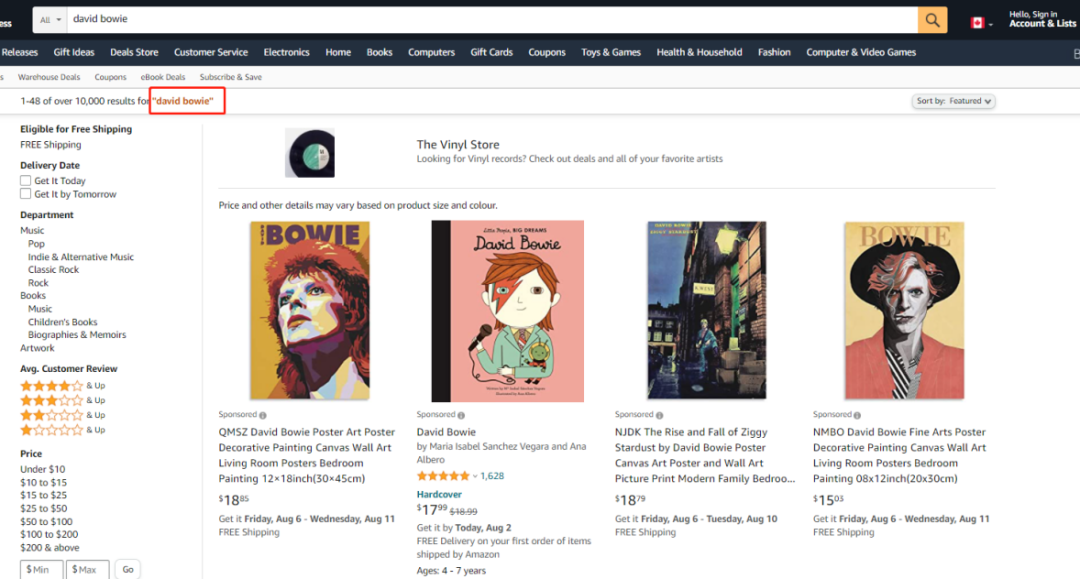Screen dimensions: 1080x579
Task: Open Computers in navigation bar
Action: pos(431,52)
